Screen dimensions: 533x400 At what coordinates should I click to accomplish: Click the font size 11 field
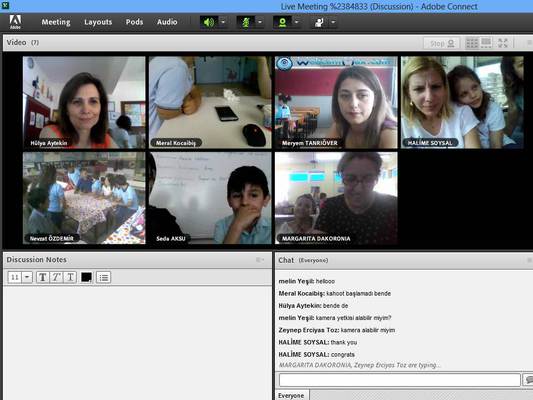click(x=15, y=277)
